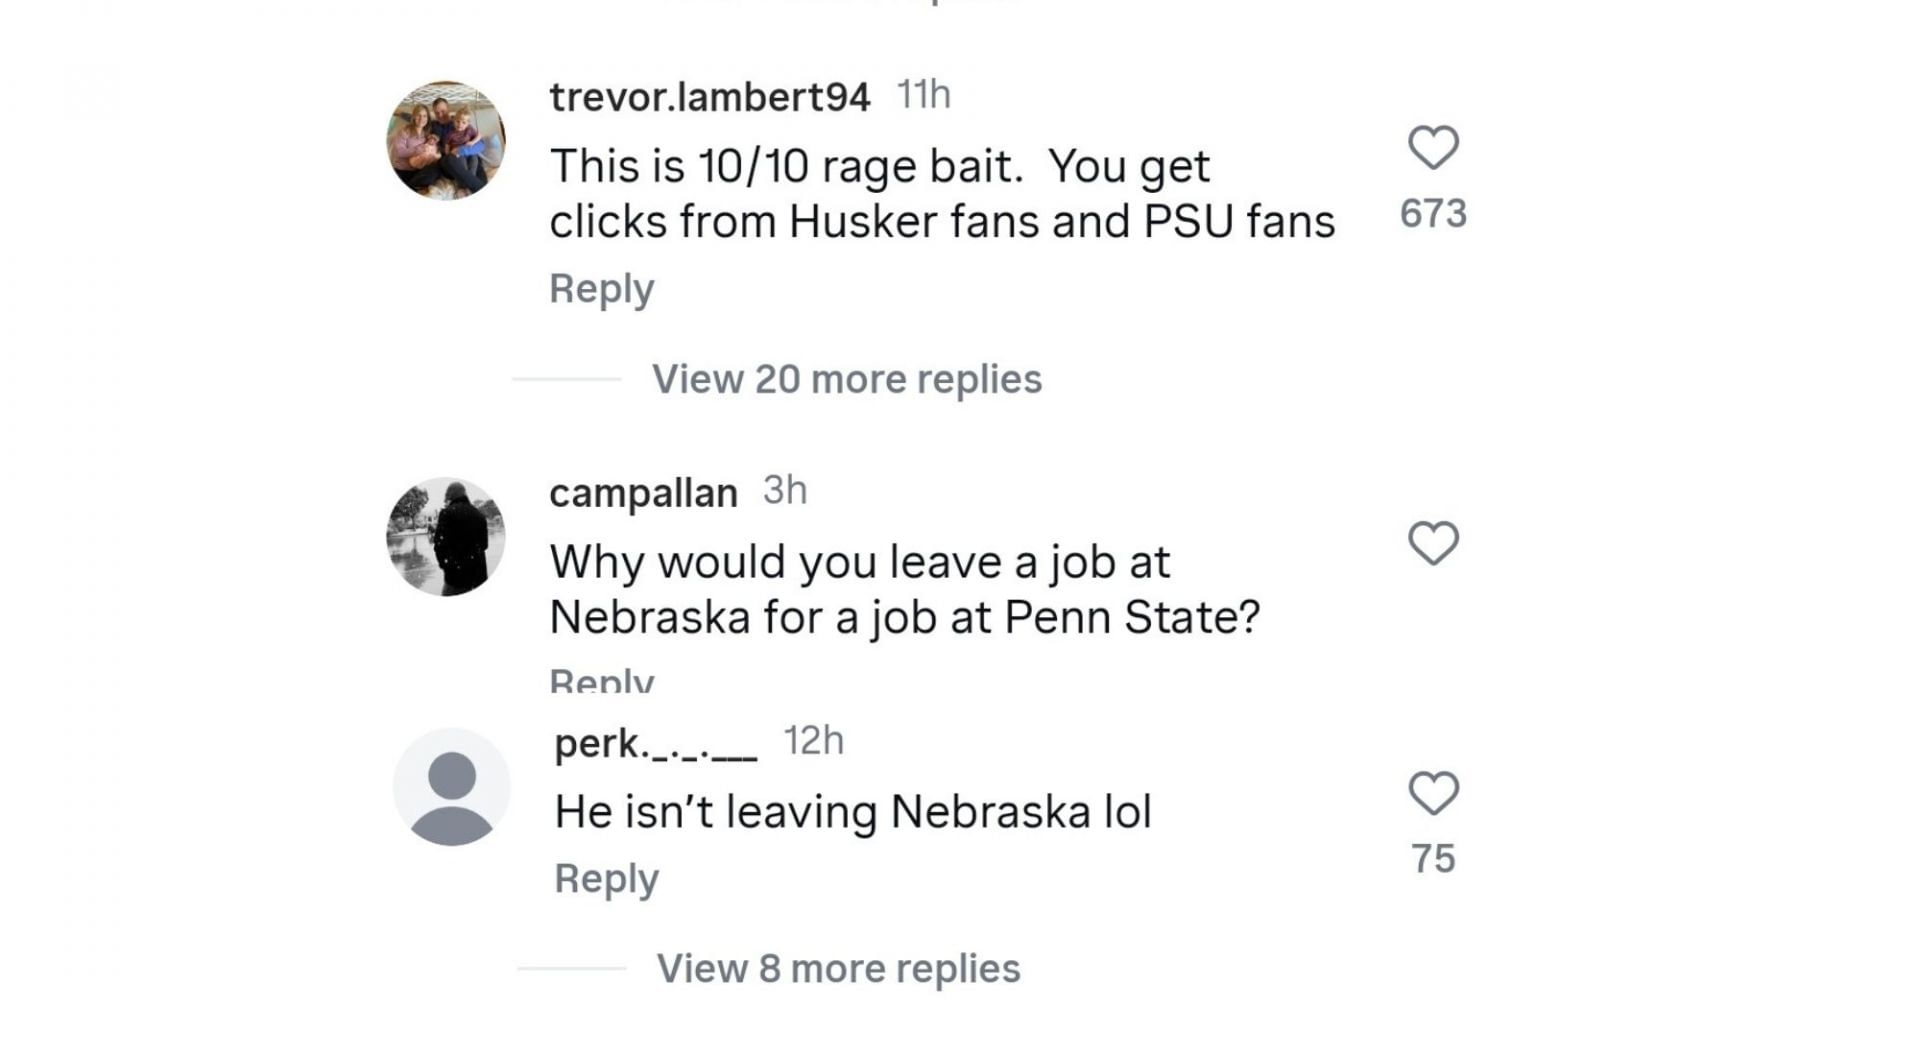View the 673 likes count
The width and height of the screenshot is (1920, 1056).
click(1433, 213)
